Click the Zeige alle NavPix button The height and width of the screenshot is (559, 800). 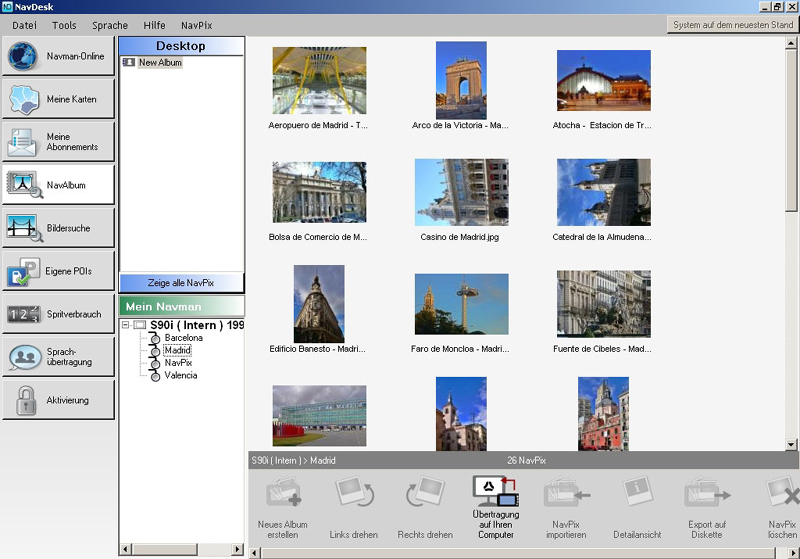[181, 283]
